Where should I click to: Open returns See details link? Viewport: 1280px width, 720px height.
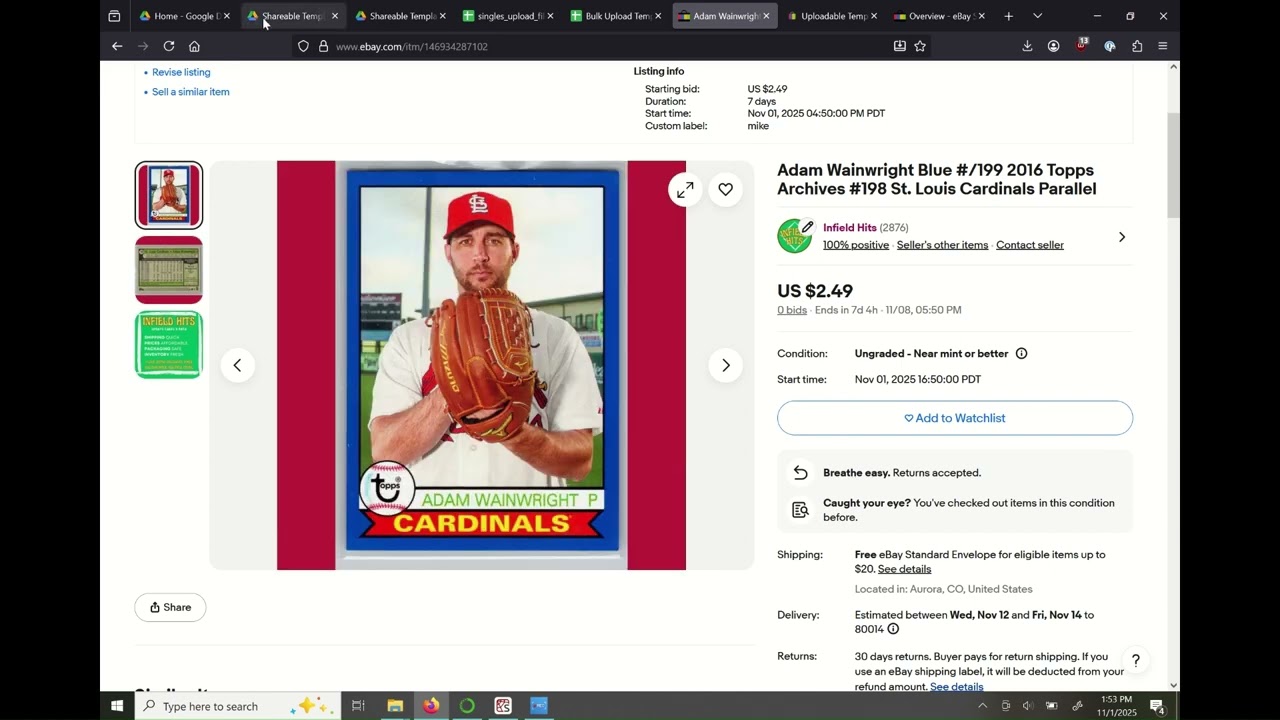[957, 687]
